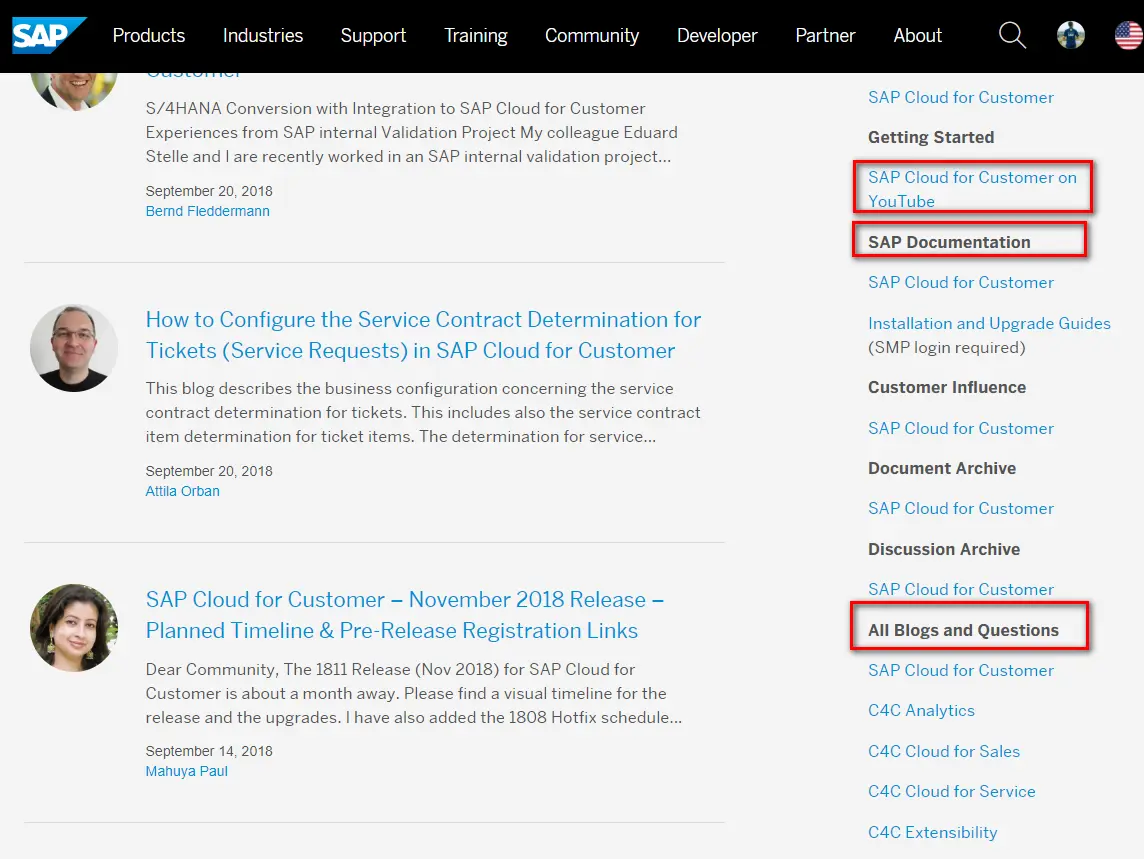Click the service contract blog excerpt text
Viewport: 1144px width, 859px height.
pyautogui.click(x=423, y=412)
